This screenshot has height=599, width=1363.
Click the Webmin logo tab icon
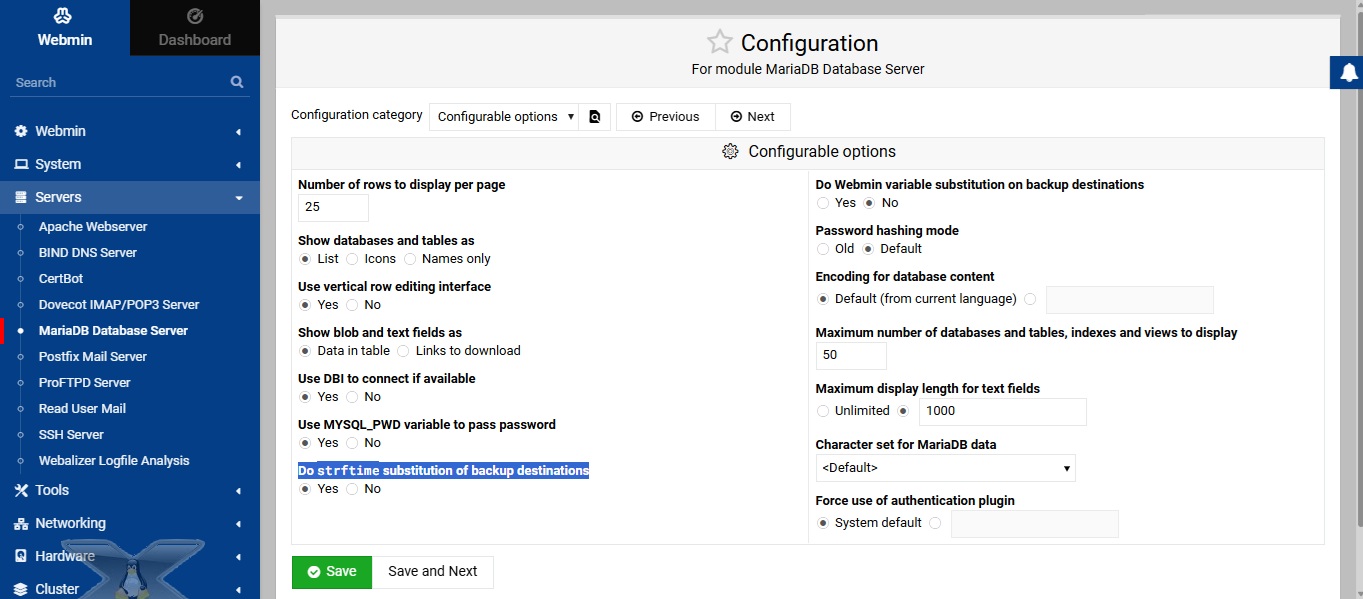pos(64,16)
